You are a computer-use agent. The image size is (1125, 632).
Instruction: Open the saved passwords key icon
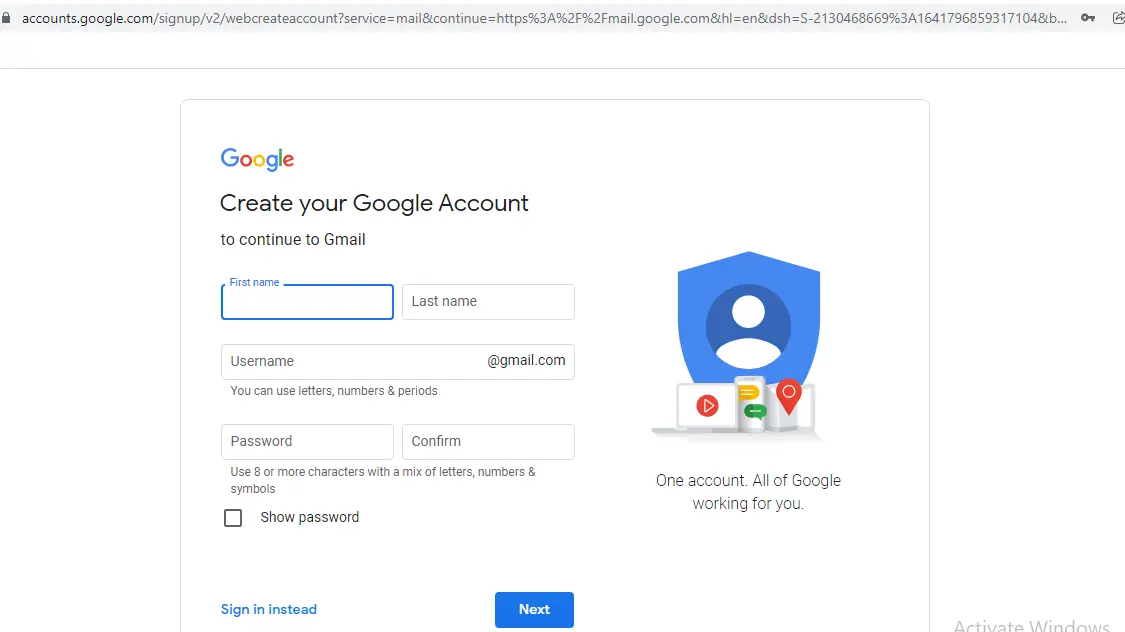pos(1088,18)
